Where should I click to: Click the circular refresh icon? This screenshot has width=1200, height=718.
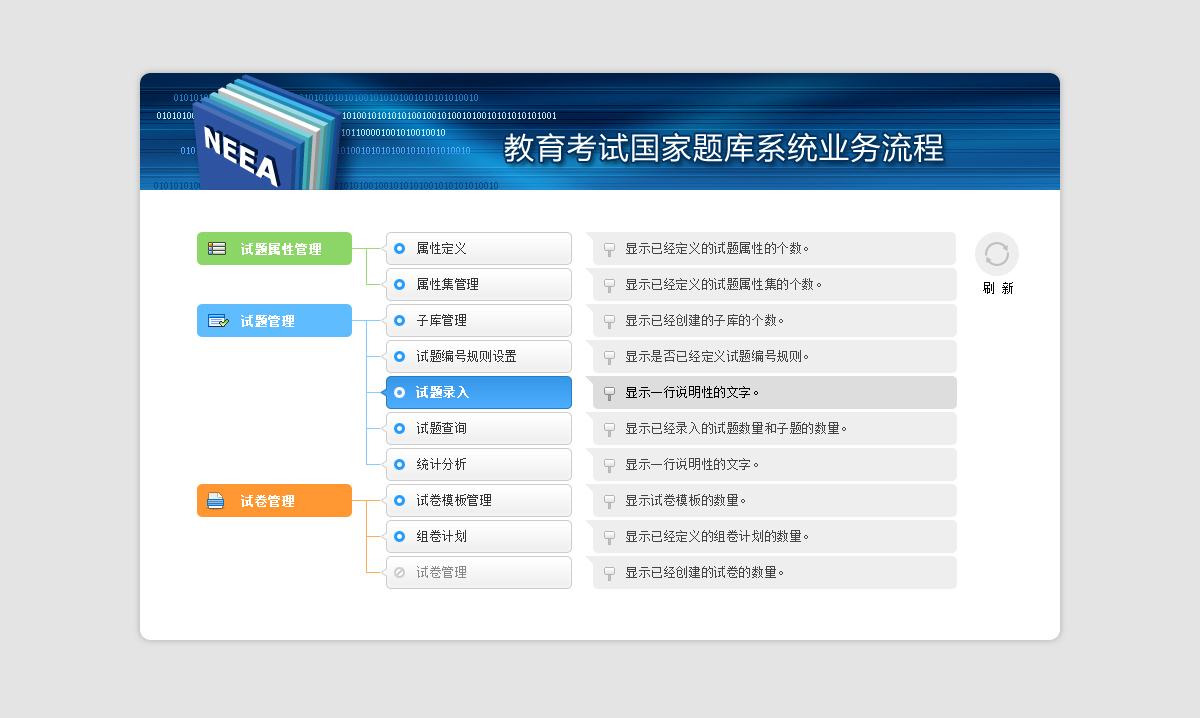pos(997,254)
